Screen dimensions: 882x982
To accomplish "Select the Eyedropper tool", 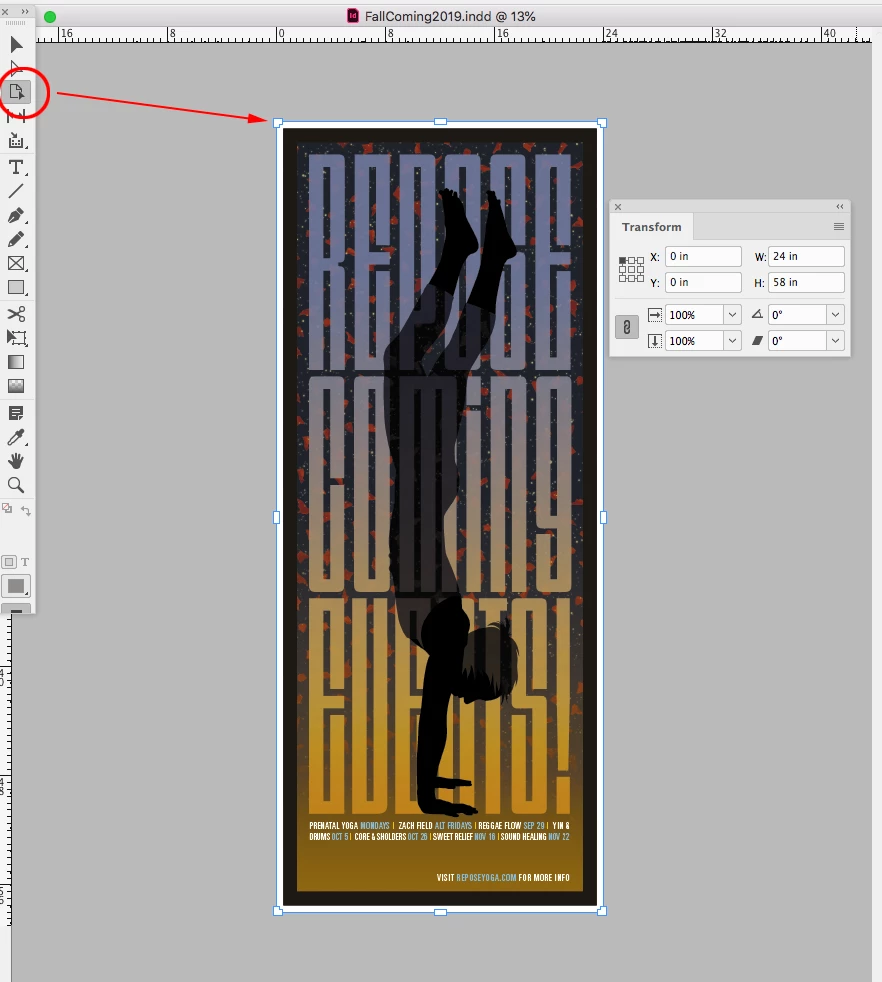I will (16, 437).
